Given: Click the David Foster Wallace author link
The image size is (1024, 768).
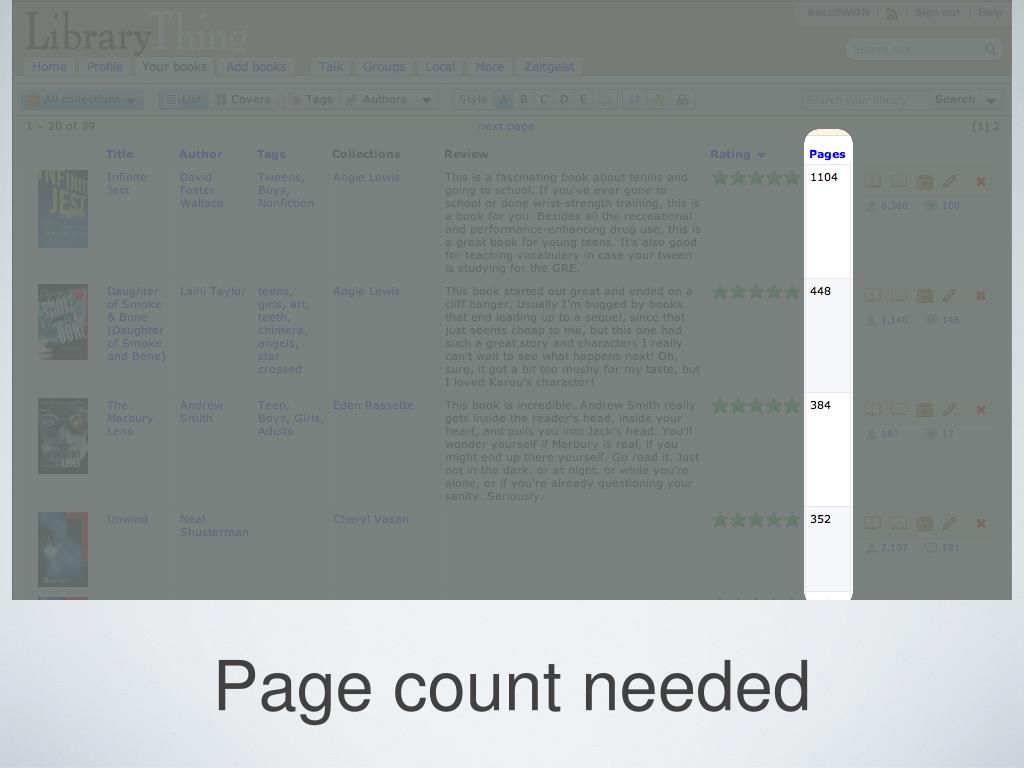Looking at the screenshot, I should 201,190.
